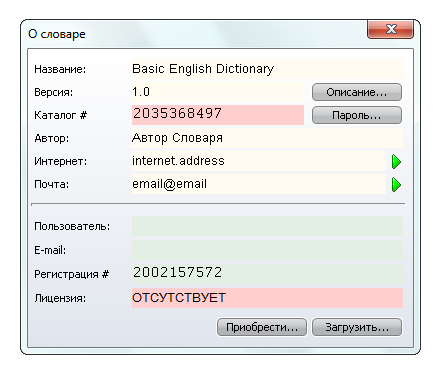Click the internet.address field
The image size is (447, 380).
coord(259,161)
